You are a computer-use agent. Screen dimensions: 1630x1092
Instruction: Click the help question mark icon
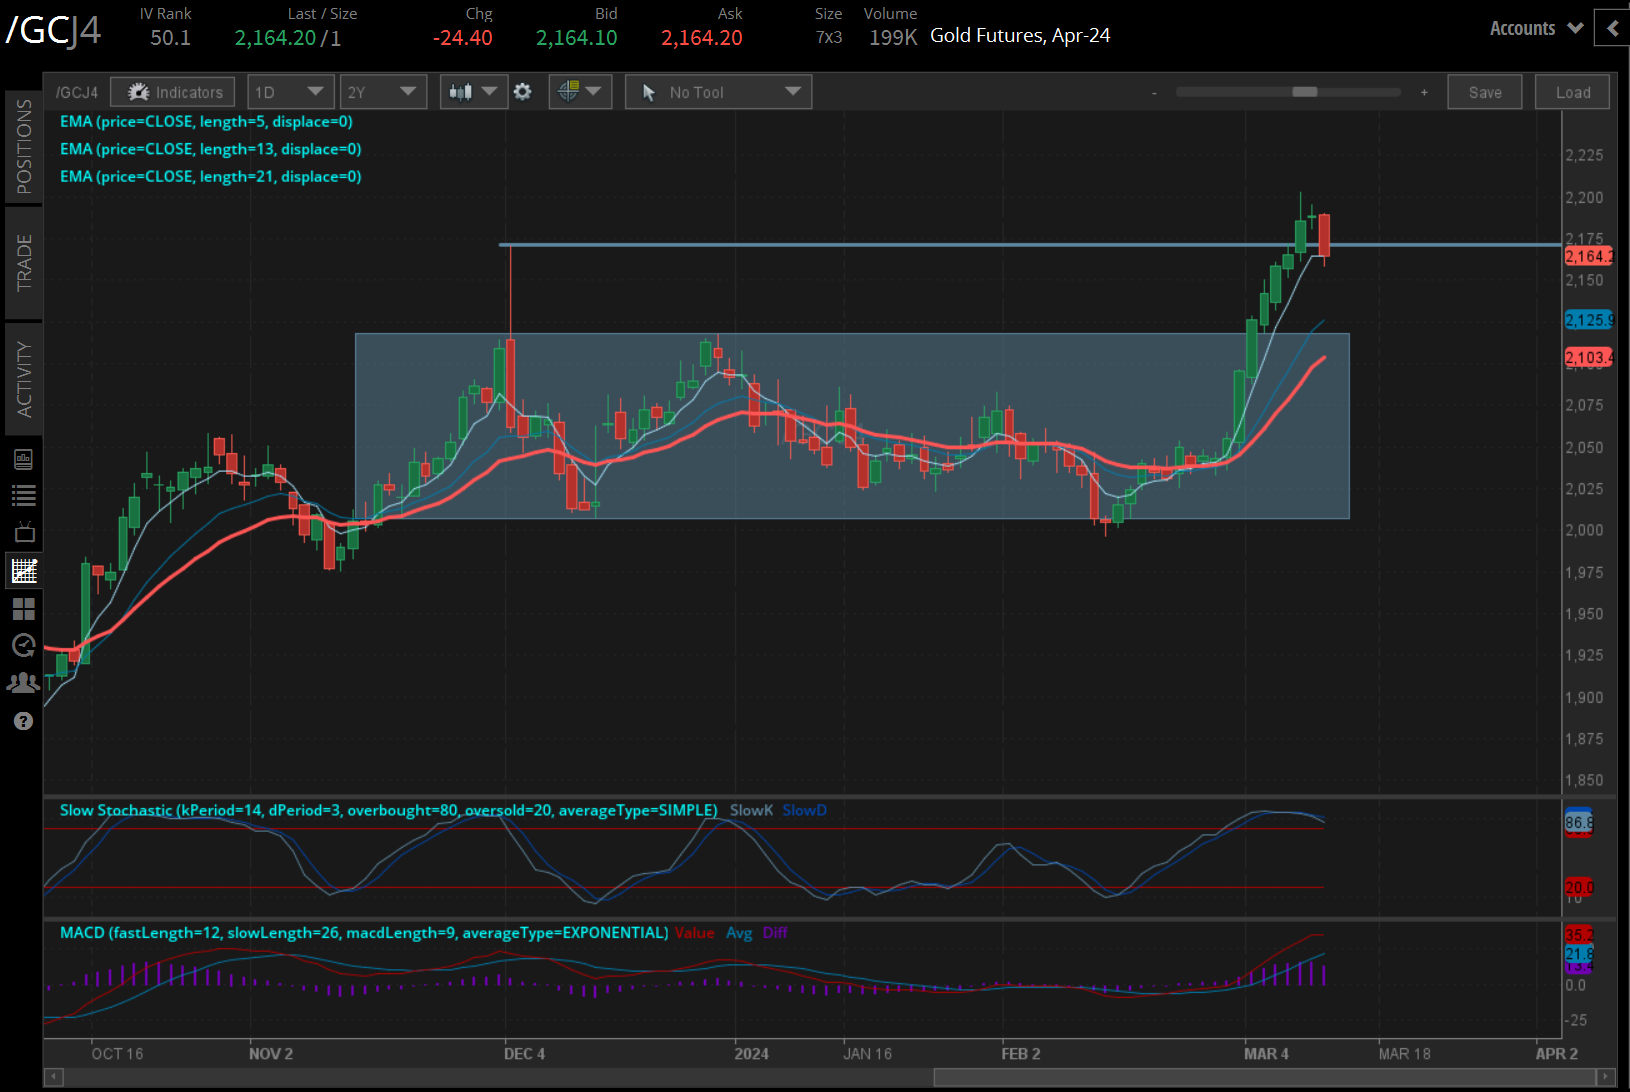pyautogui.click(x=24, y=721)
